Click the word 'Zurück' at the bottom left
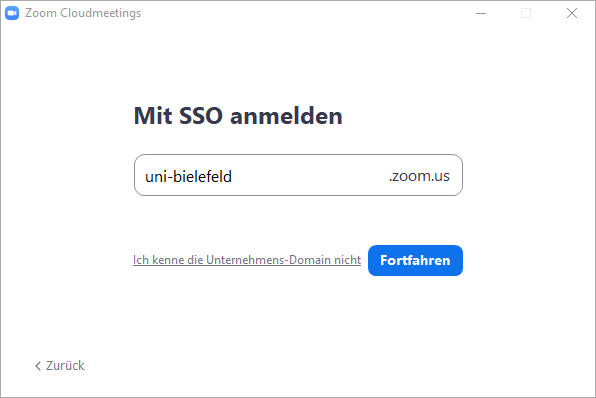The image size is (596, 398). point(65,366)
